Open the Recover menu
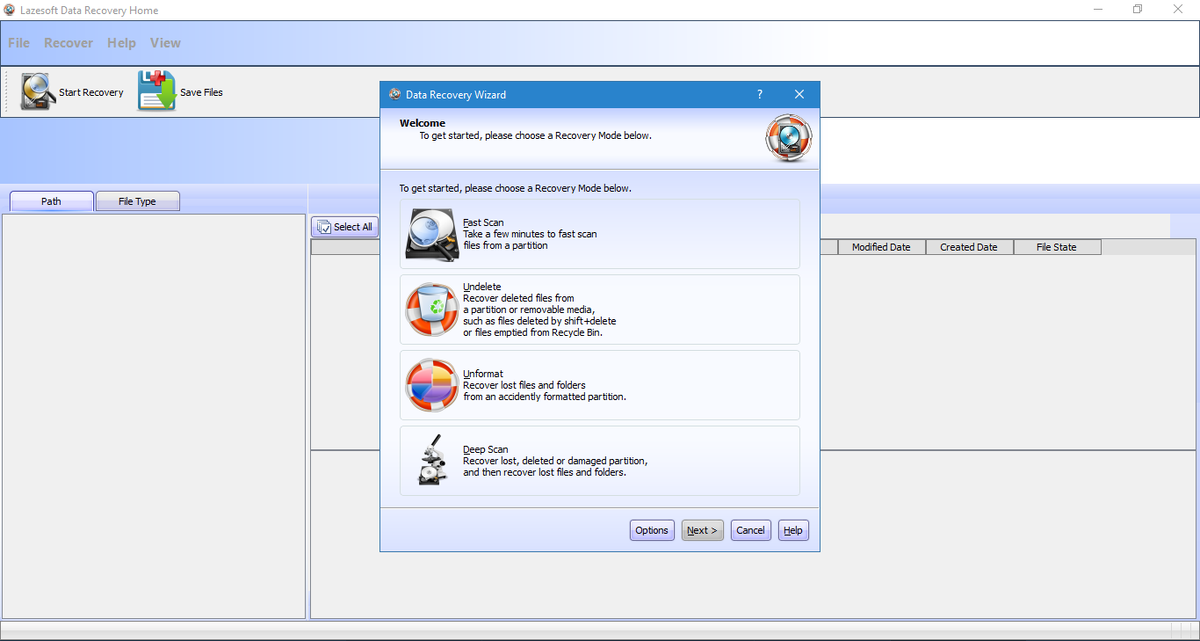The image size is (1200, 641). [69, 43]
